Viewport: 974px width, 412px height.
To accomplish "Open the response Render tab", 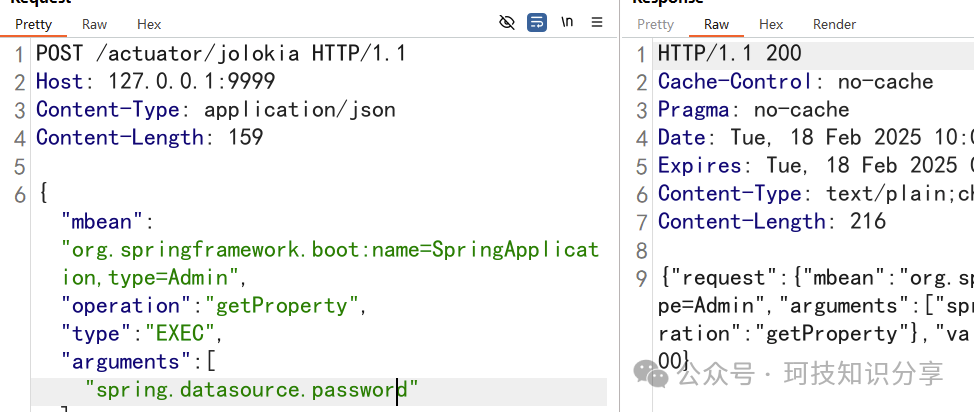I will (834, 24).
